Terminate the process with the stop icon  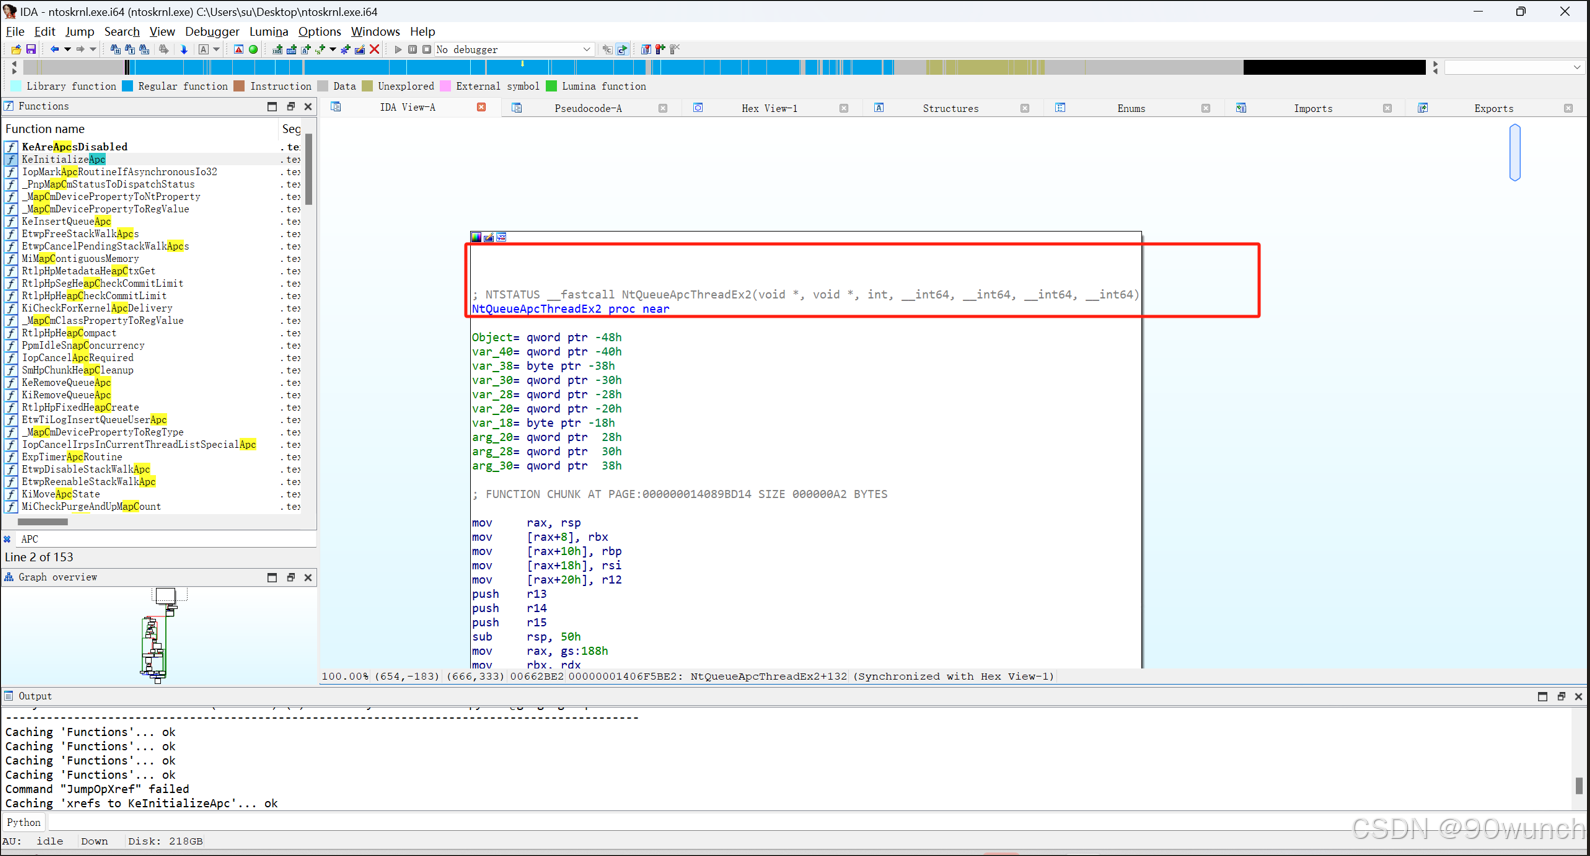click(426, 49)
